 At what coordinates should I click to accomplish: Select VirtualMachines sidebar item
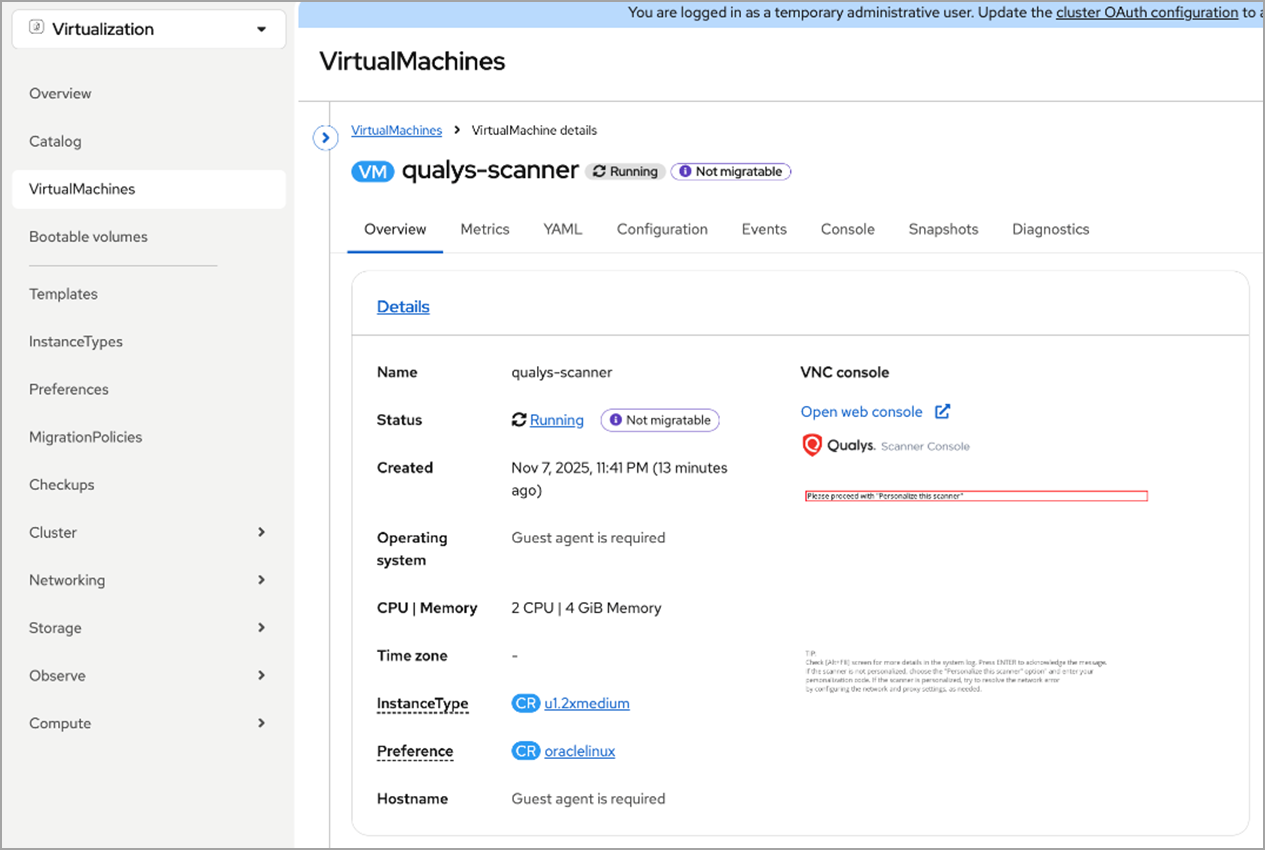click(x=149, y=189)
